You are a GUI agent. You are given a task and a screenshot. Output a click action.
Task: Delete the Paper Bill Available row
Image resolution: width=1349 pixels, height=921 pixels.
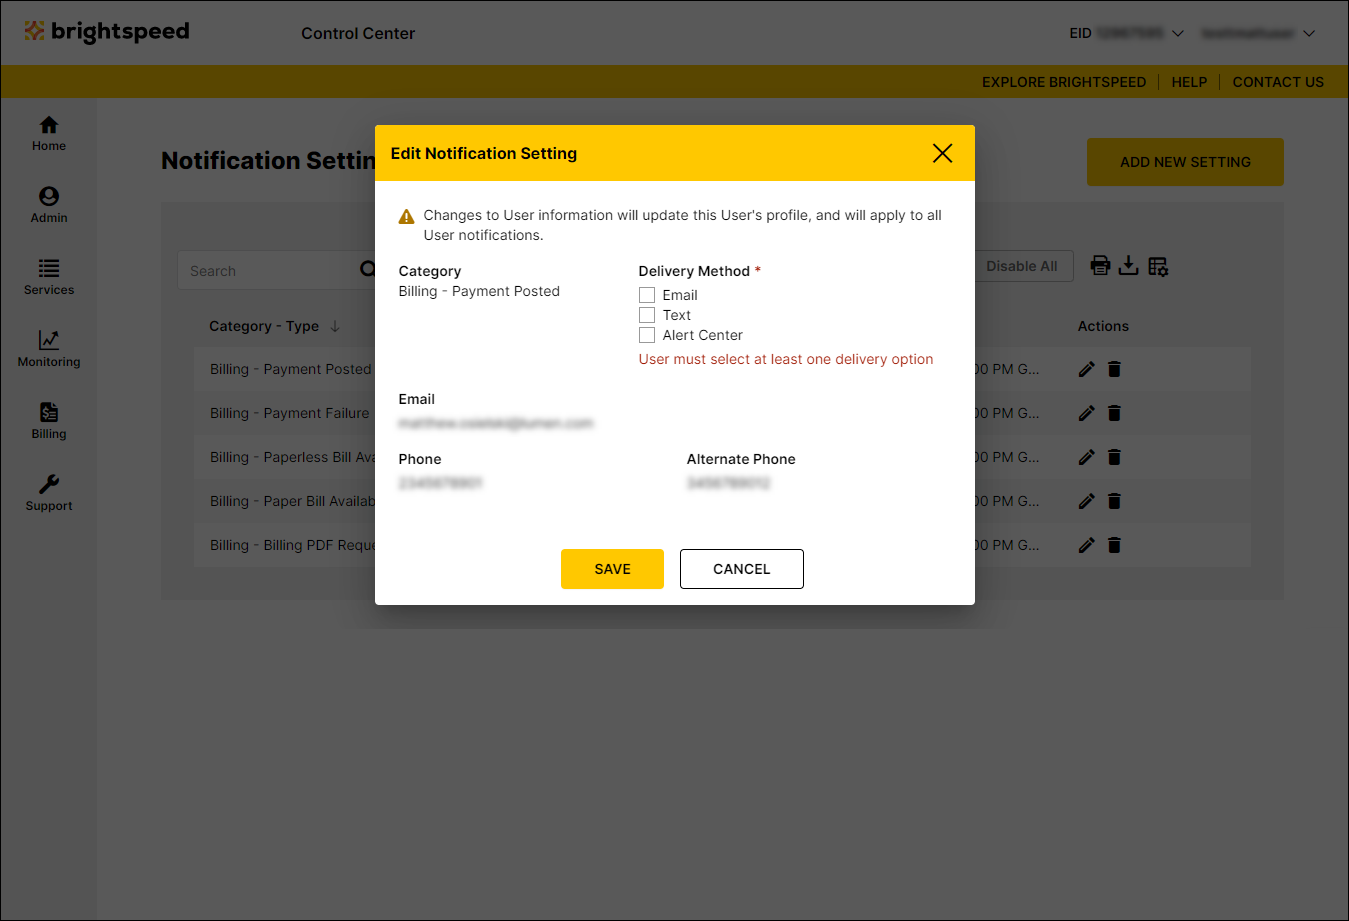[x=1114, y=501]
